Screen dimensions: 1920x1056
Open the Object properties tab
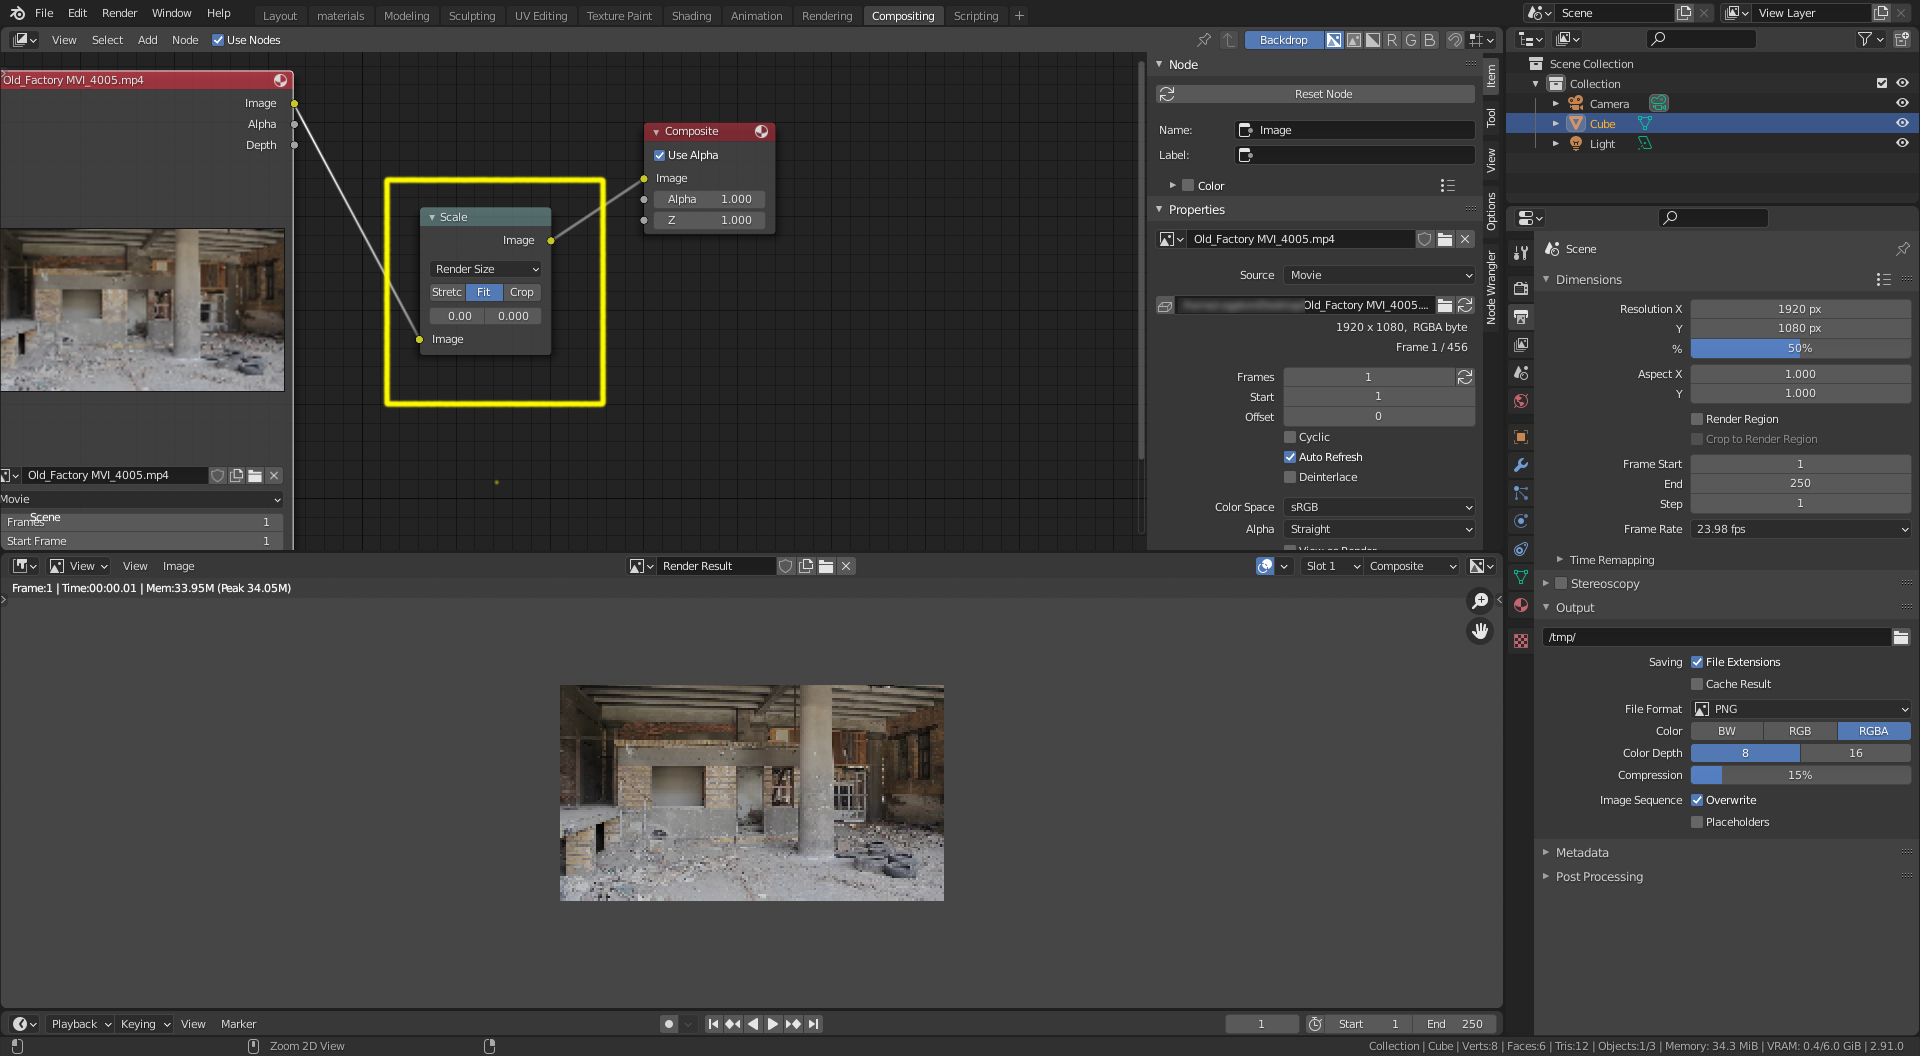(1521, 437)
